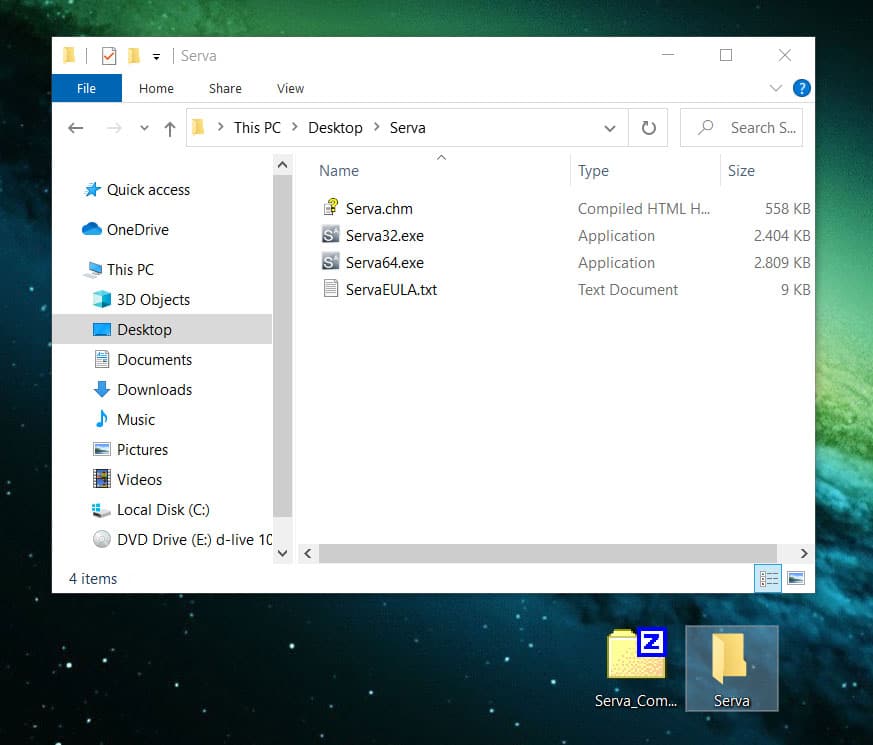This screenshot has height=745, width=873.
Task: Select the Serva64.exe application icon
Action: tap(330, 262)
